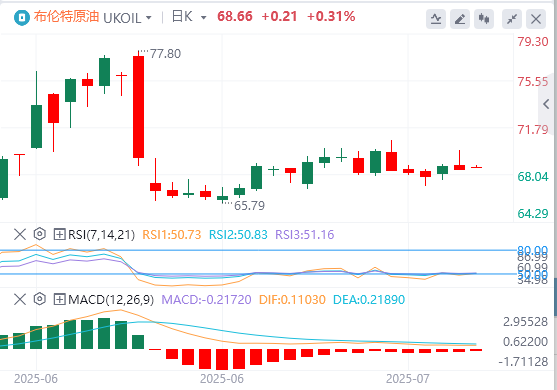Click the MACD(12,26,9) indicator label
The height and width of the screenshot is (390, 557).
(111, 299)
